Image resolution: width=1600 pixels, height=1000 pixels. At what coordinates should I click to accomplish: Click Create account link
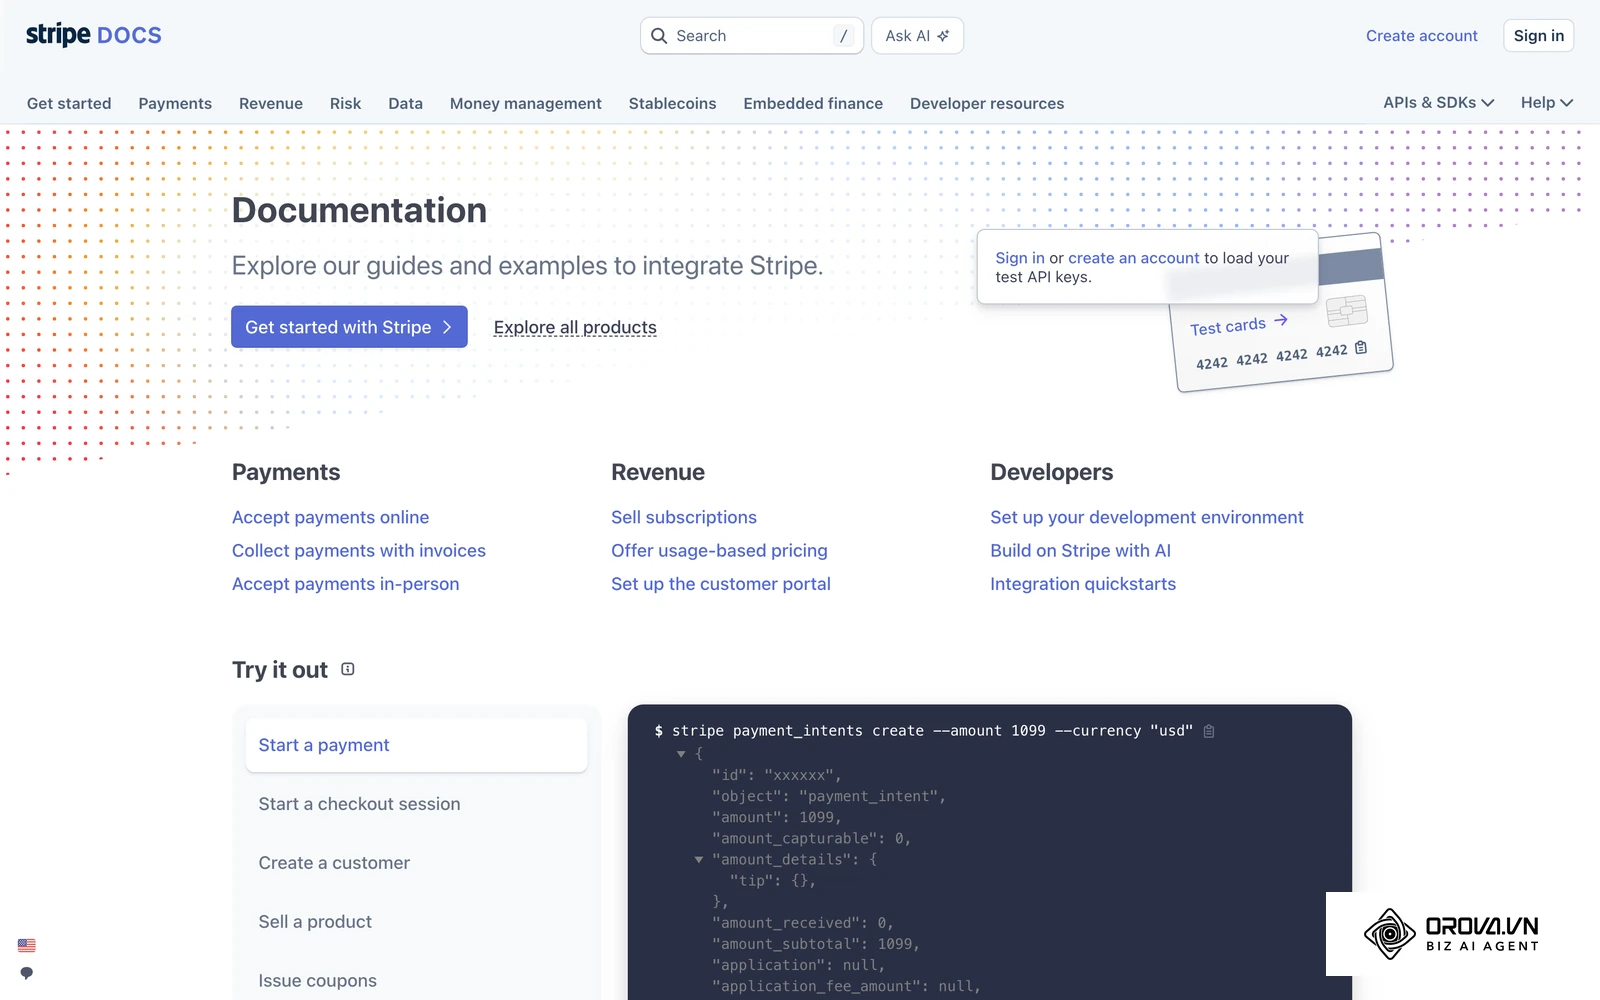[x=1421, y=36]
